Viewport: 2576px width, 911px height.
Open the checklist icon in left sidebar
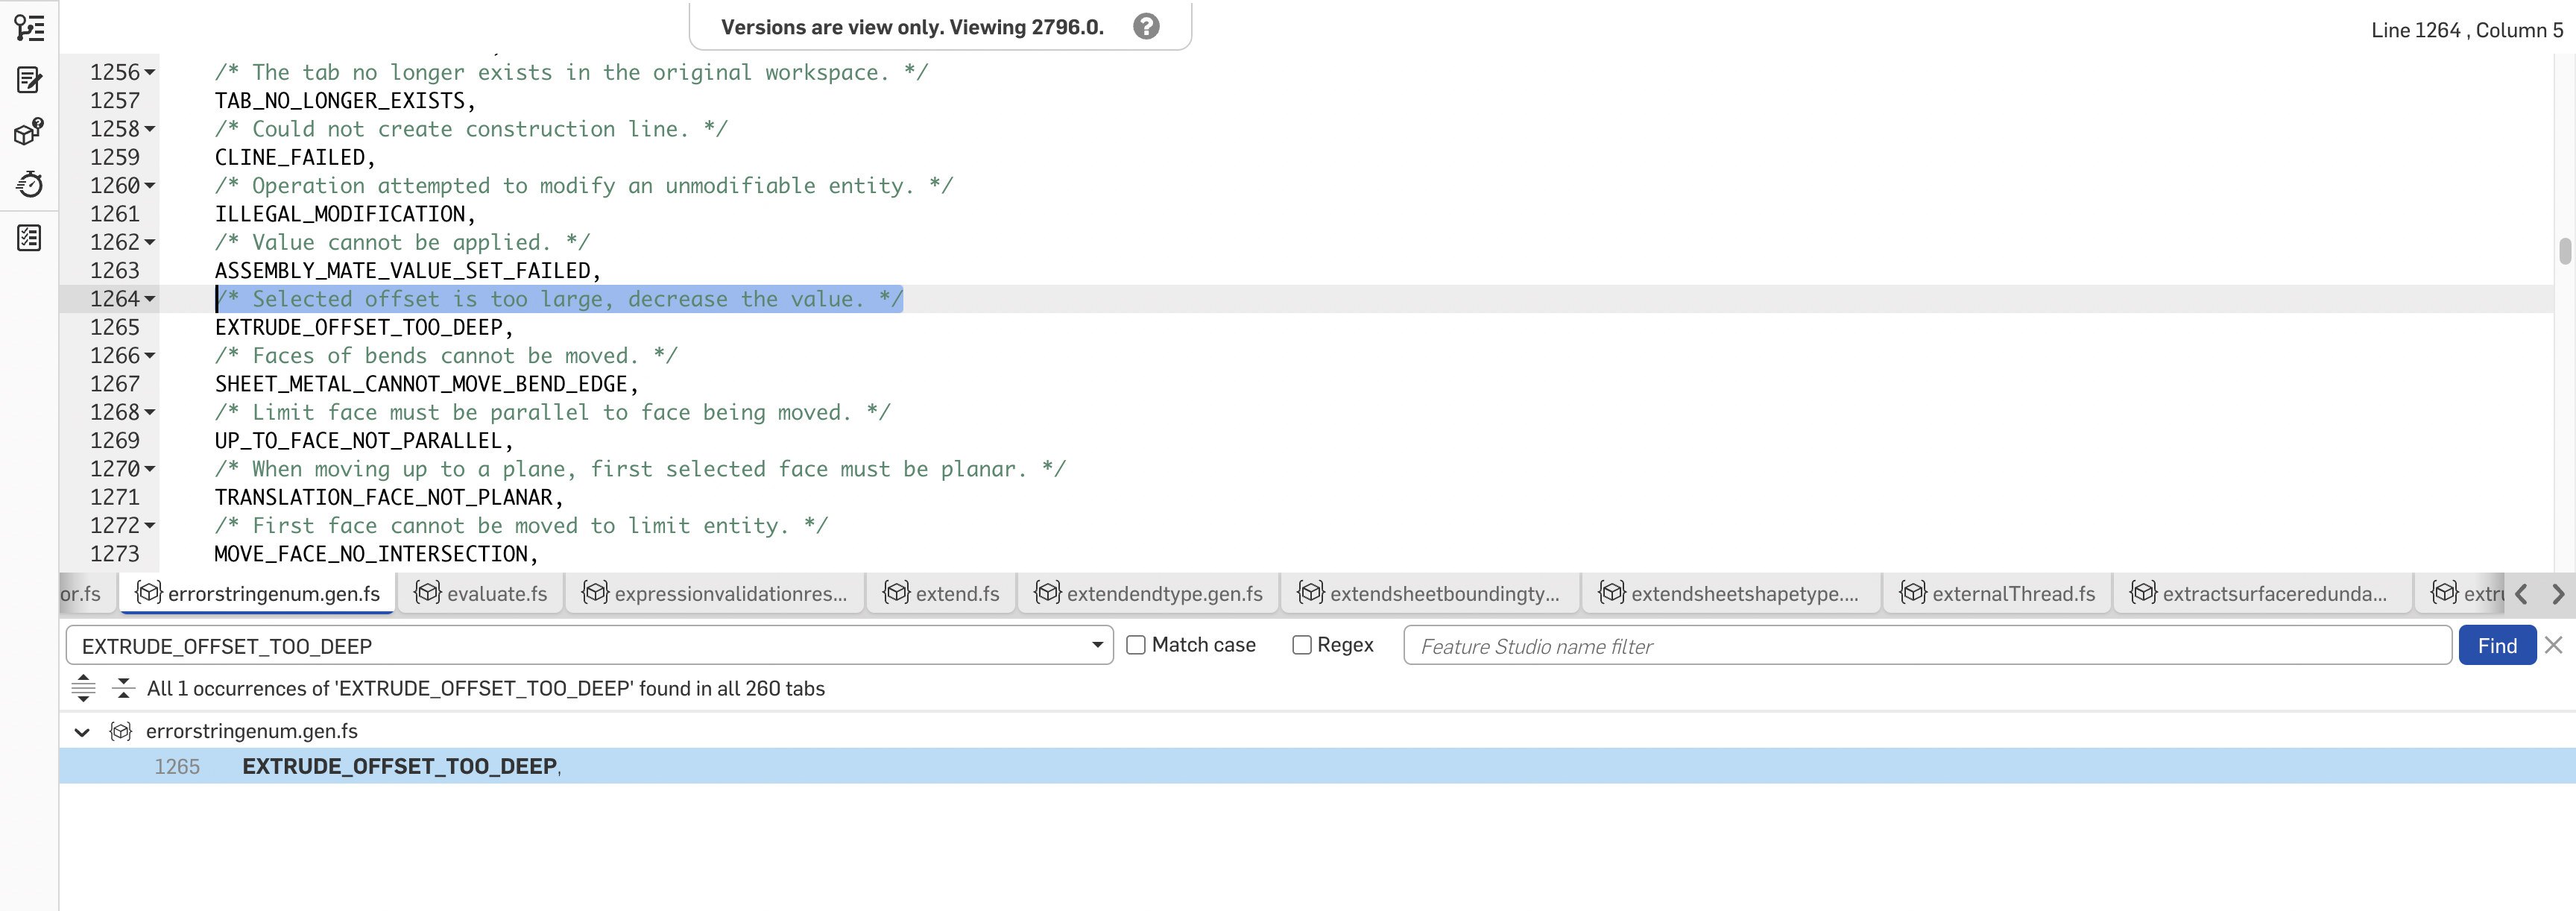[29, 238]
